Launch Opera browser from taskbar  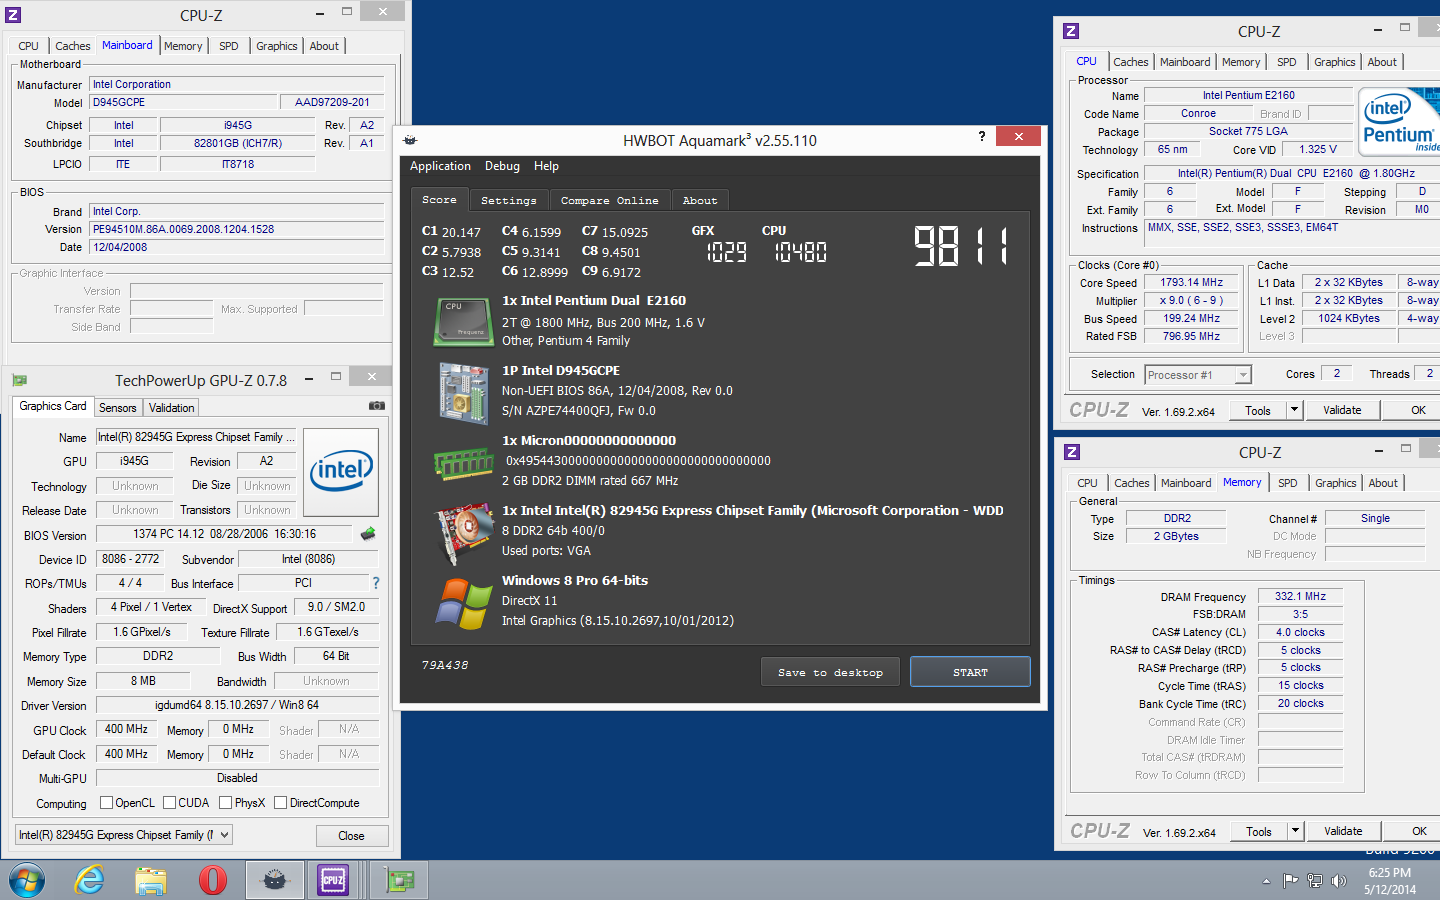coord(213,881)
